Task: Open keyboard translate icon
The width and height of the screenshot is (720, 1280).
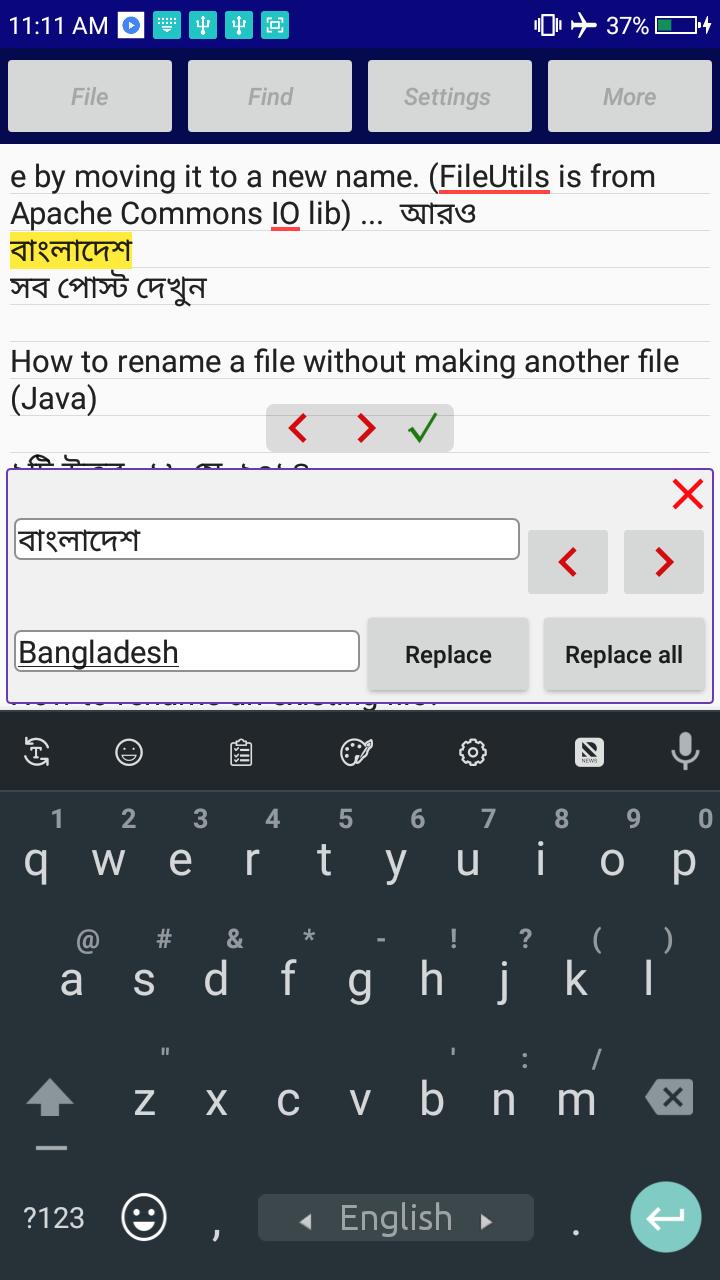Action: tap(37, 752)
